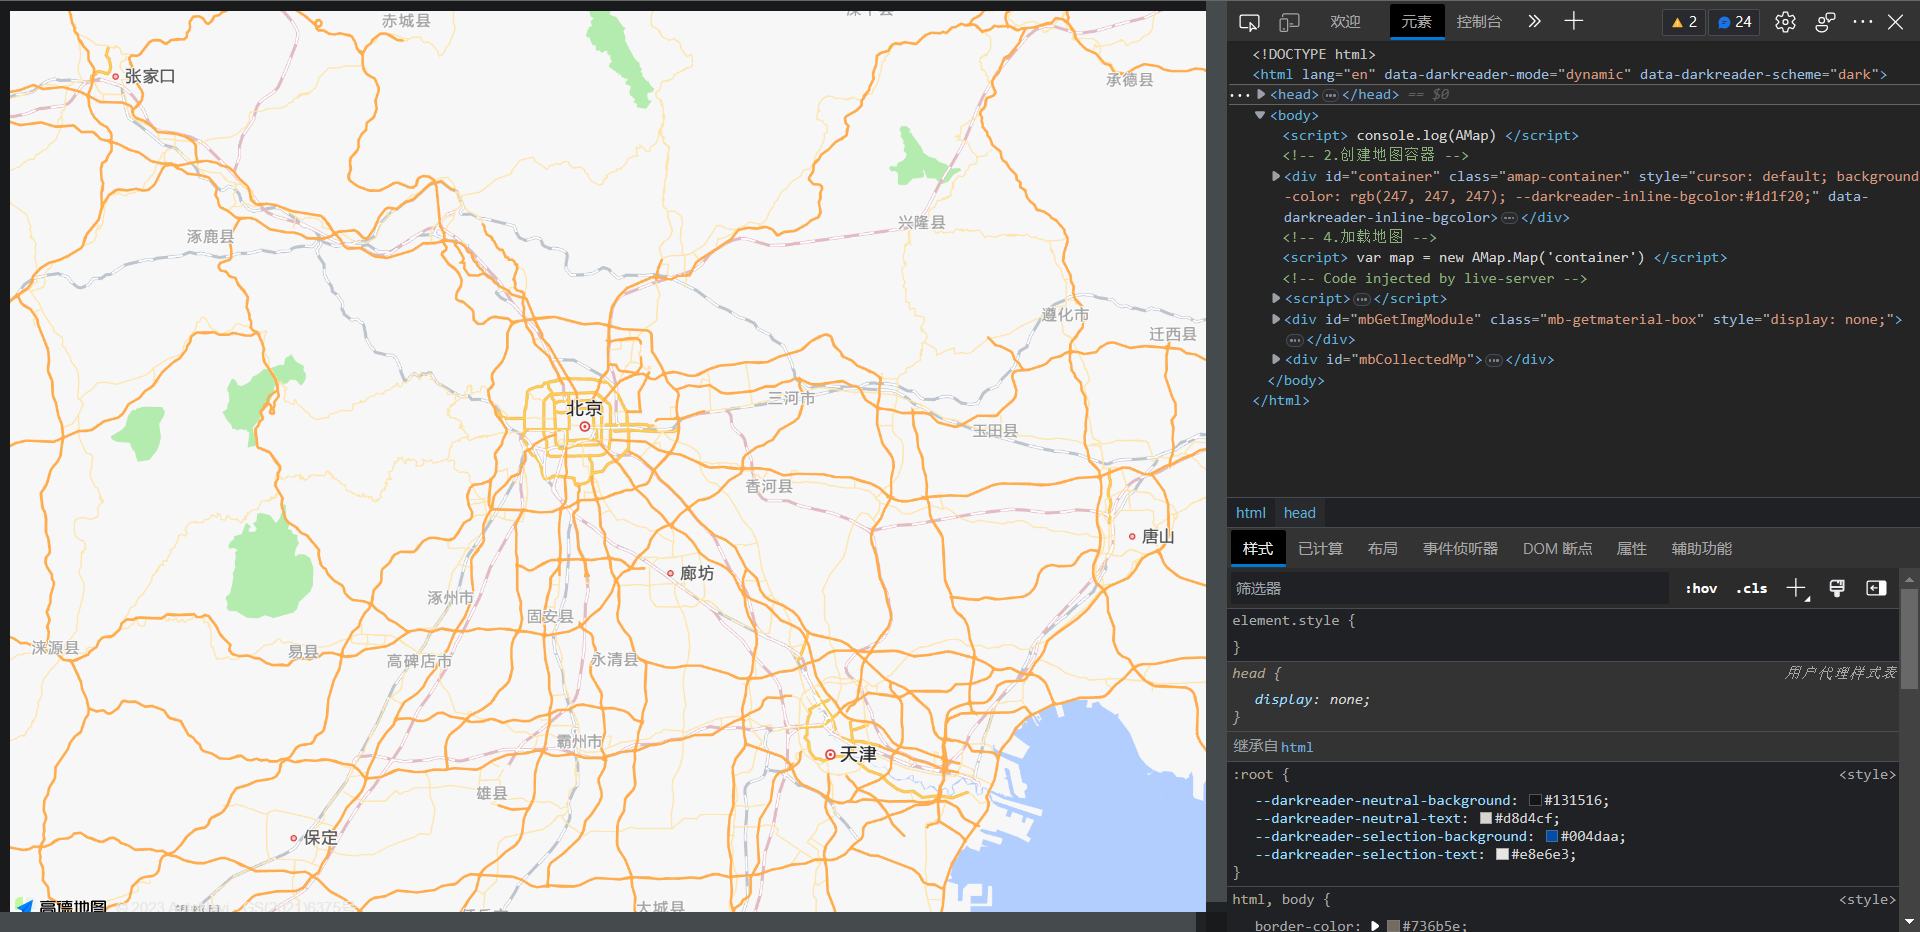
Task: Select the console.log(AMap) script line
Action: 1430,135
